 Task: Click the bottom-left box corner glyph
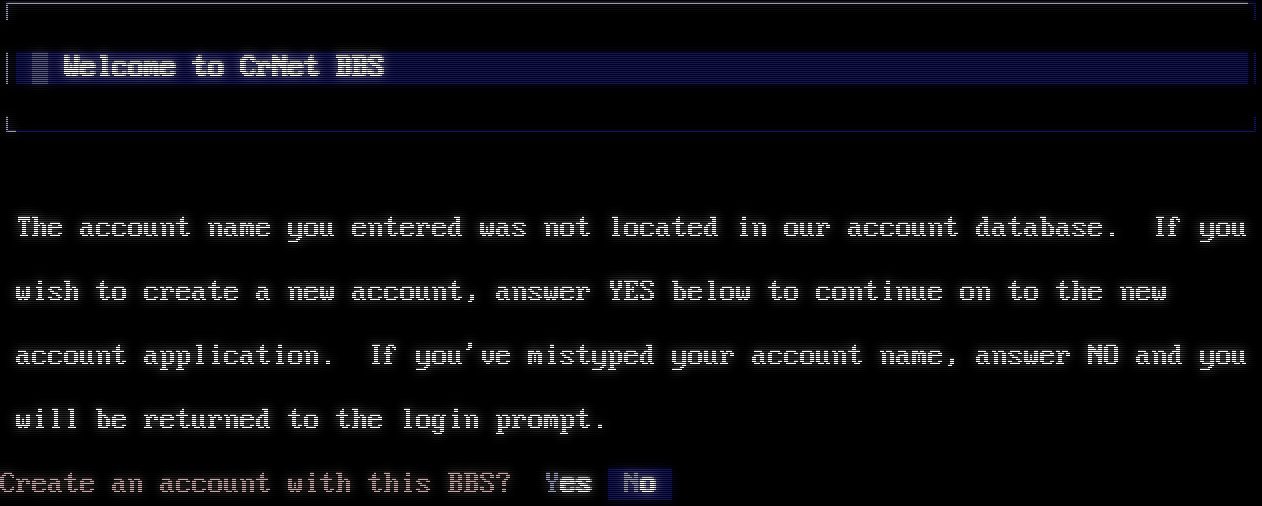11,124
